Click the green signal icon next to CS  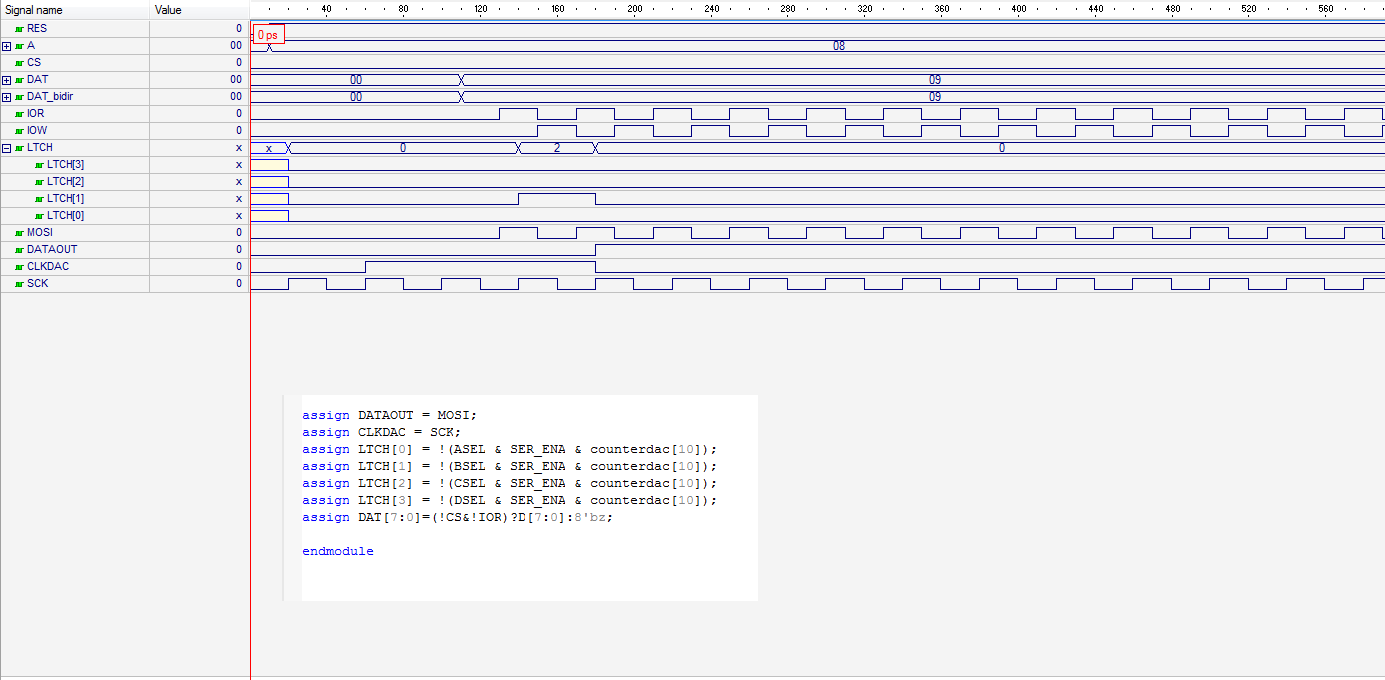point(19,63)
